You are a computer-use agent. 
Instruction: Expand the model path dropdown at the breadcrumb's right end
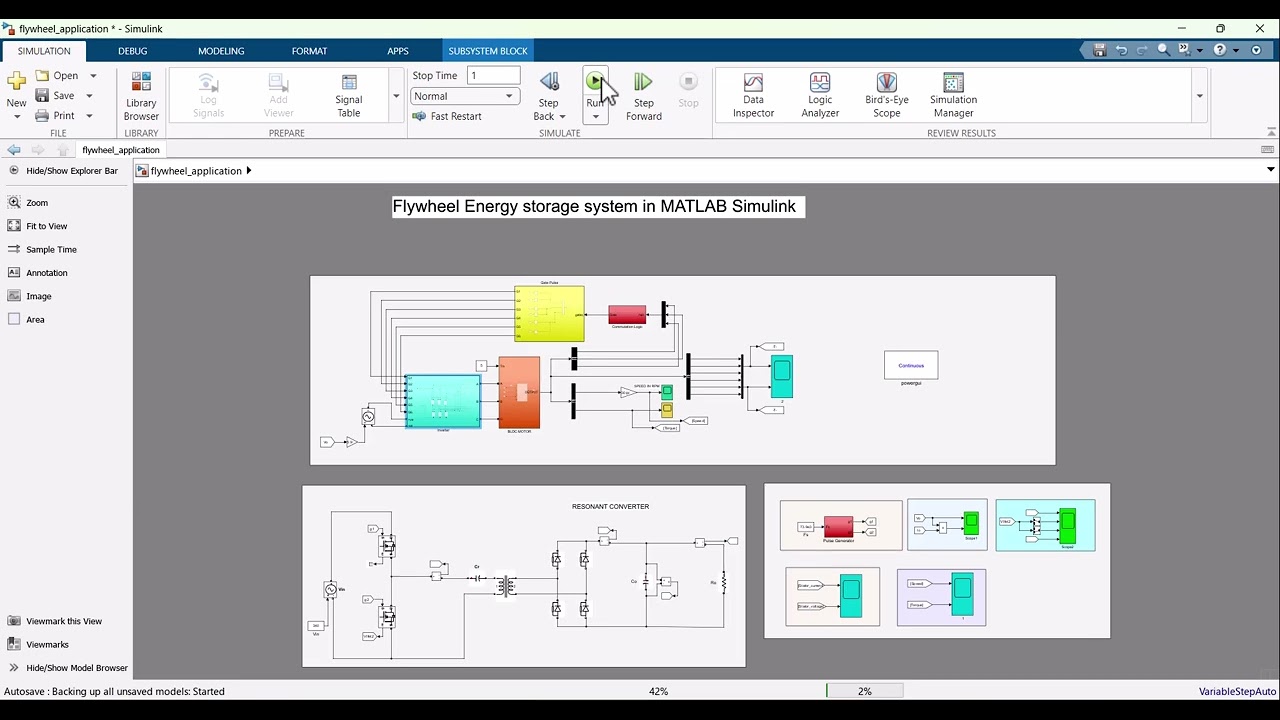click(x=1271, y=170)
